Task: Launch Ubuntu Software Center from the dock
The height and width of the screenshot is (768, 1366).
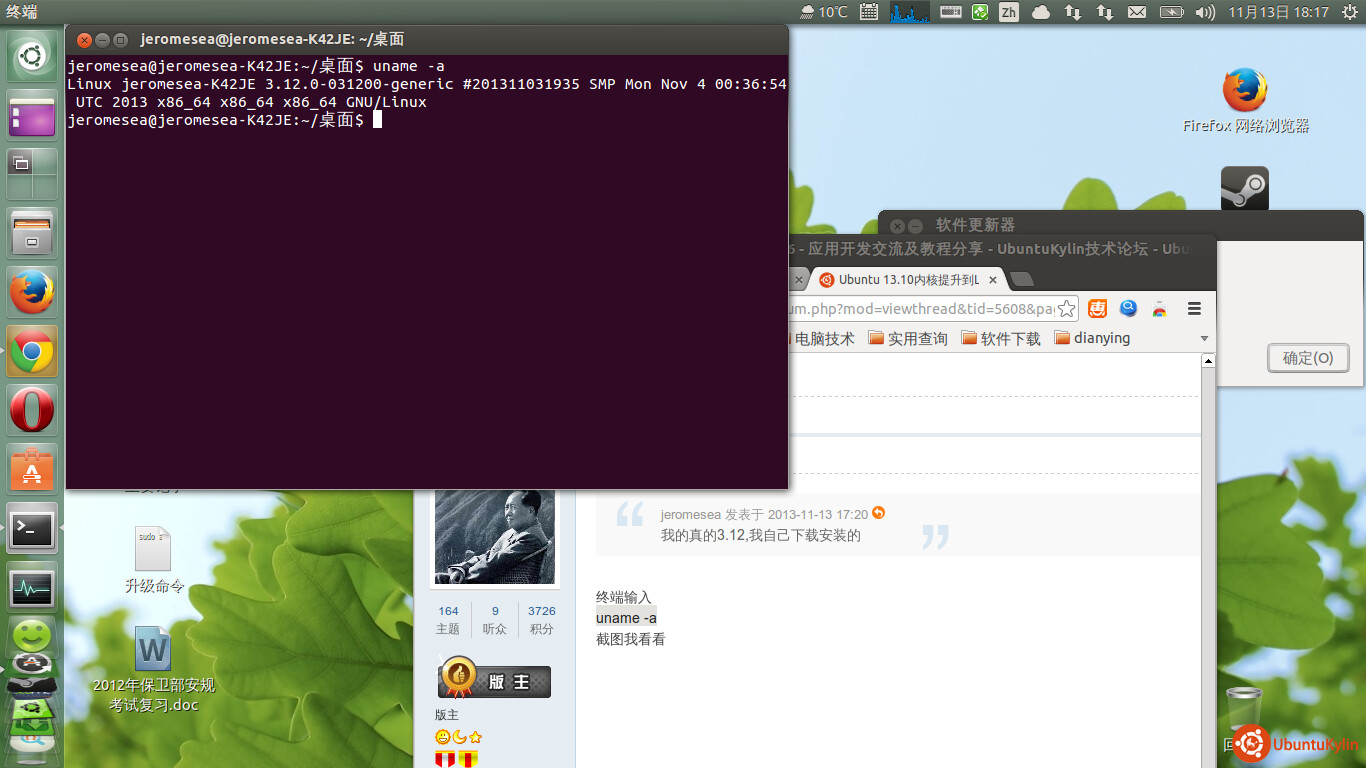Action: coord(32,469)
